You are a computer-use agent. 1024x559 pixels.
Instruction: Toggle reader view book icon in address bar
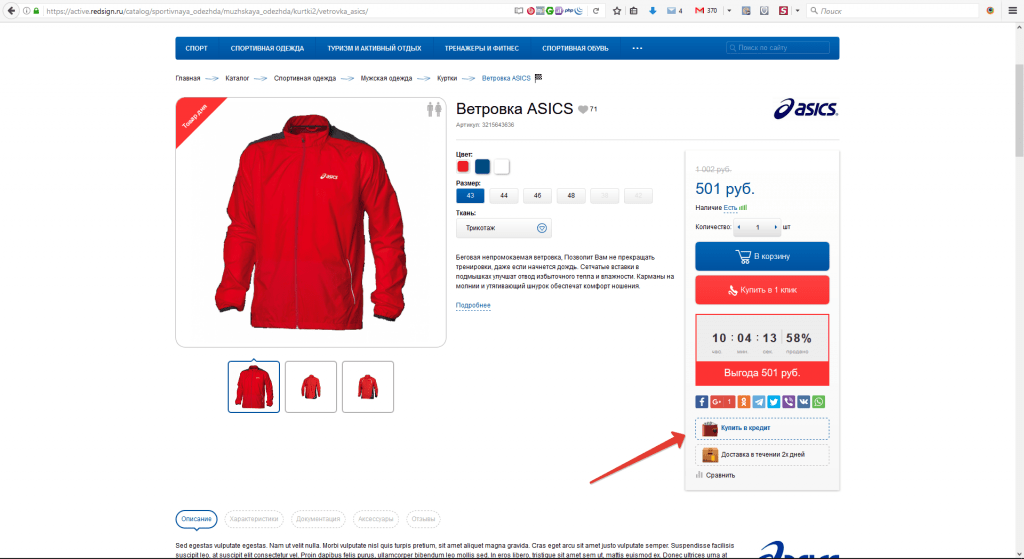click(519, 10)
